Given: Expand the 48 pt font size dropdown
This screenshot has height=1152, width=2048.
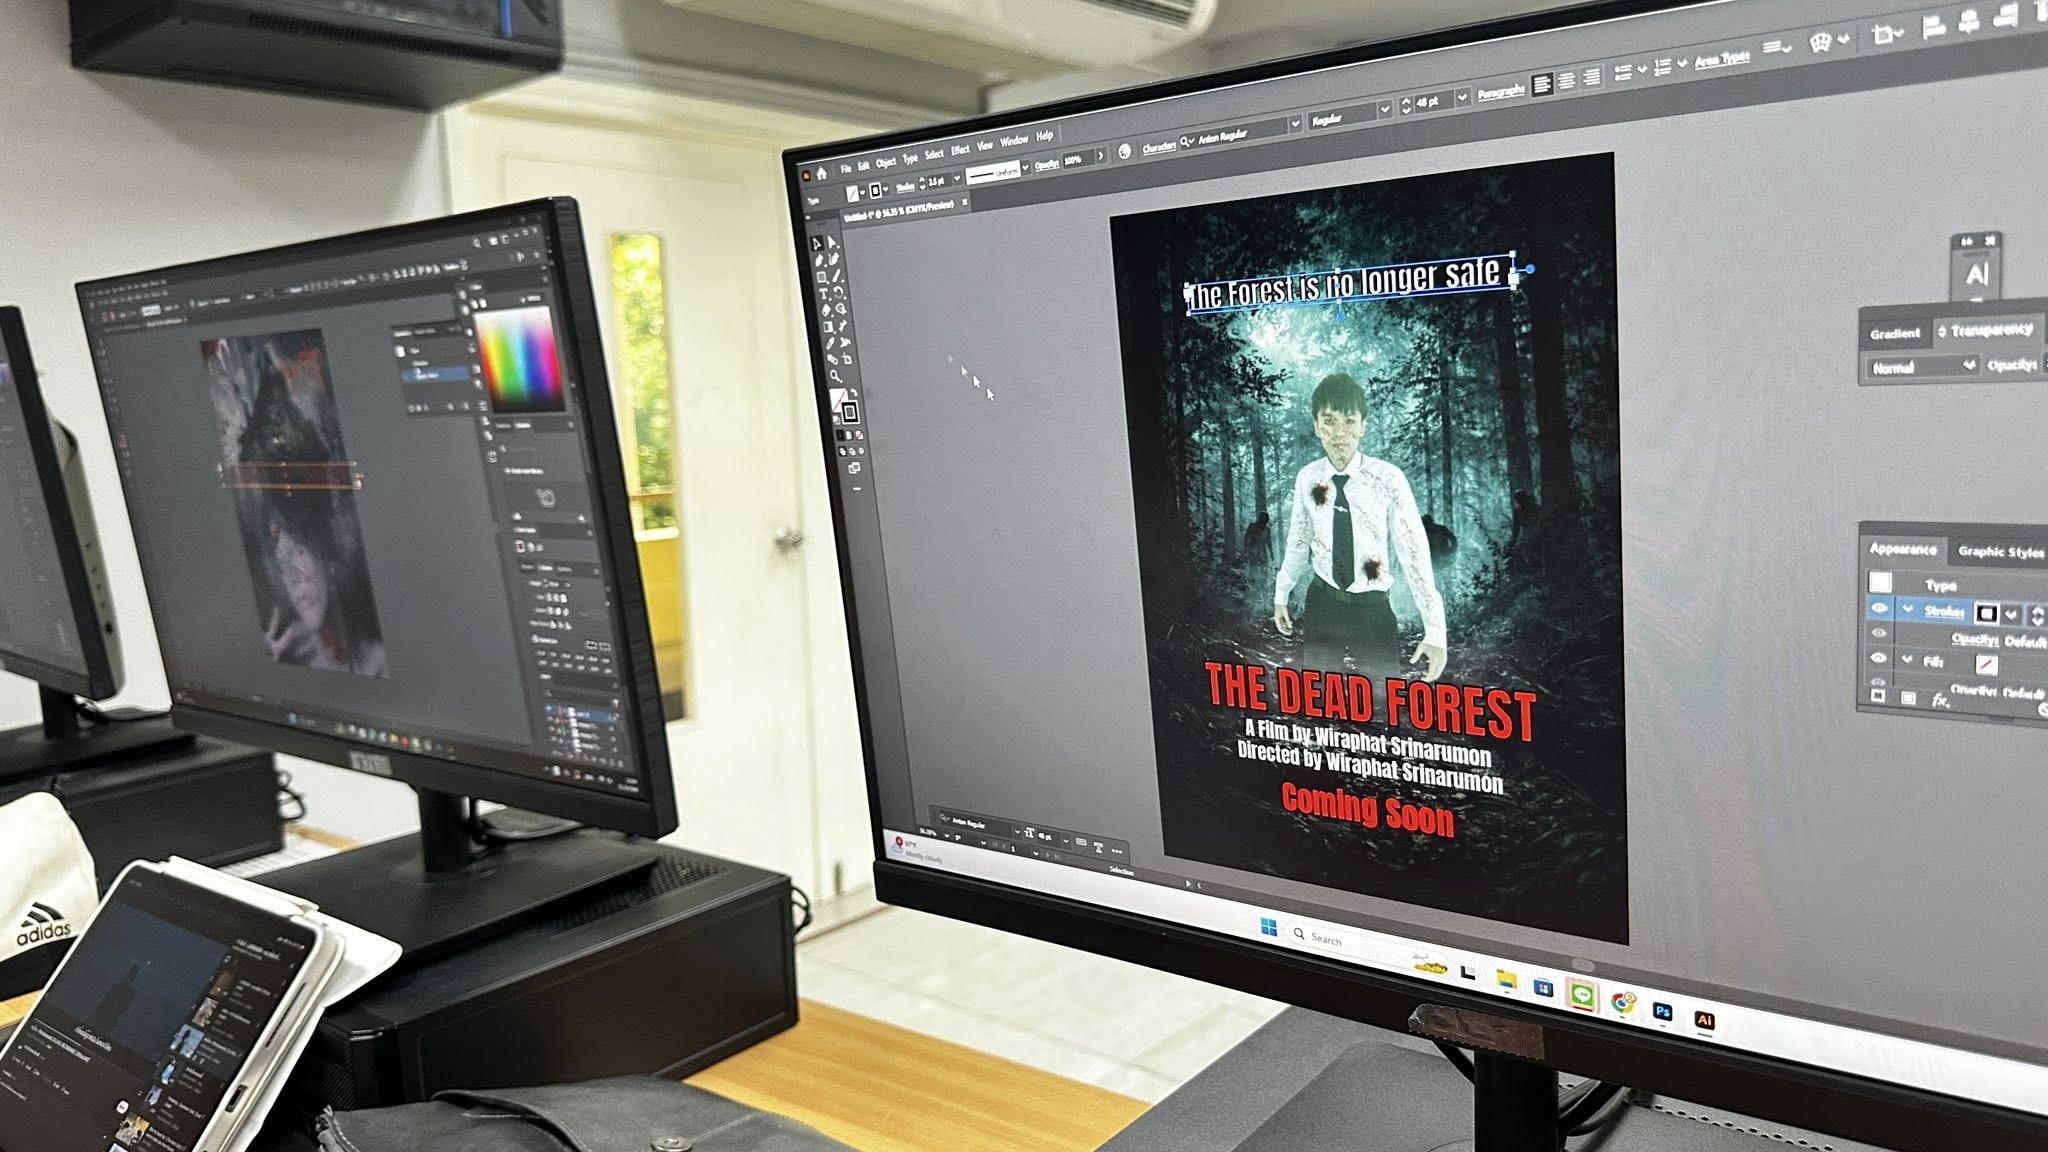Looking at the screenshot, I should [1462, 97].
